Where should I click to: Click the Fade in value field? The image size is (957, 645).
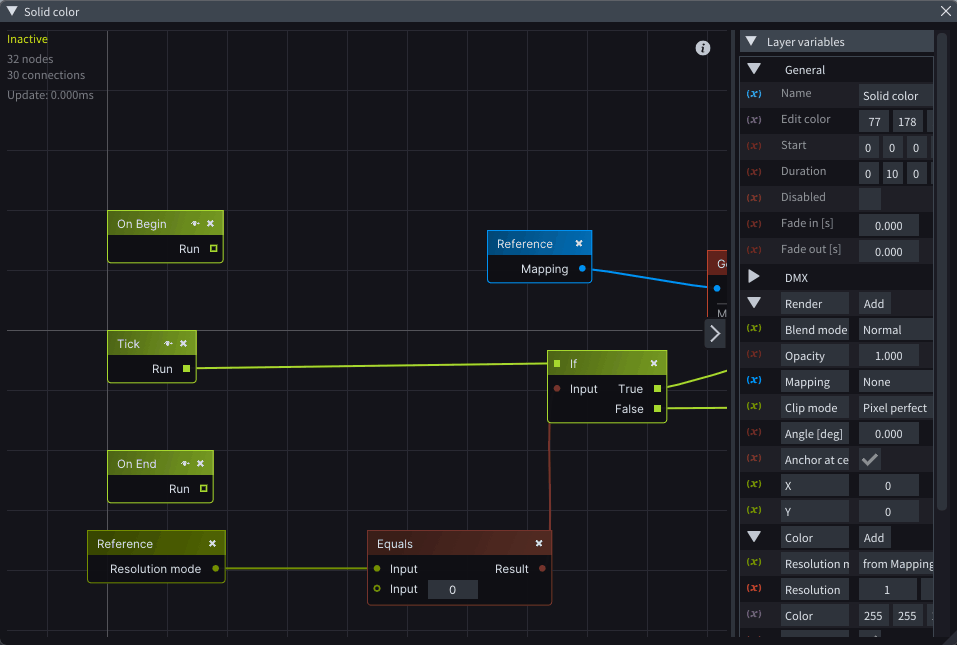888,226
